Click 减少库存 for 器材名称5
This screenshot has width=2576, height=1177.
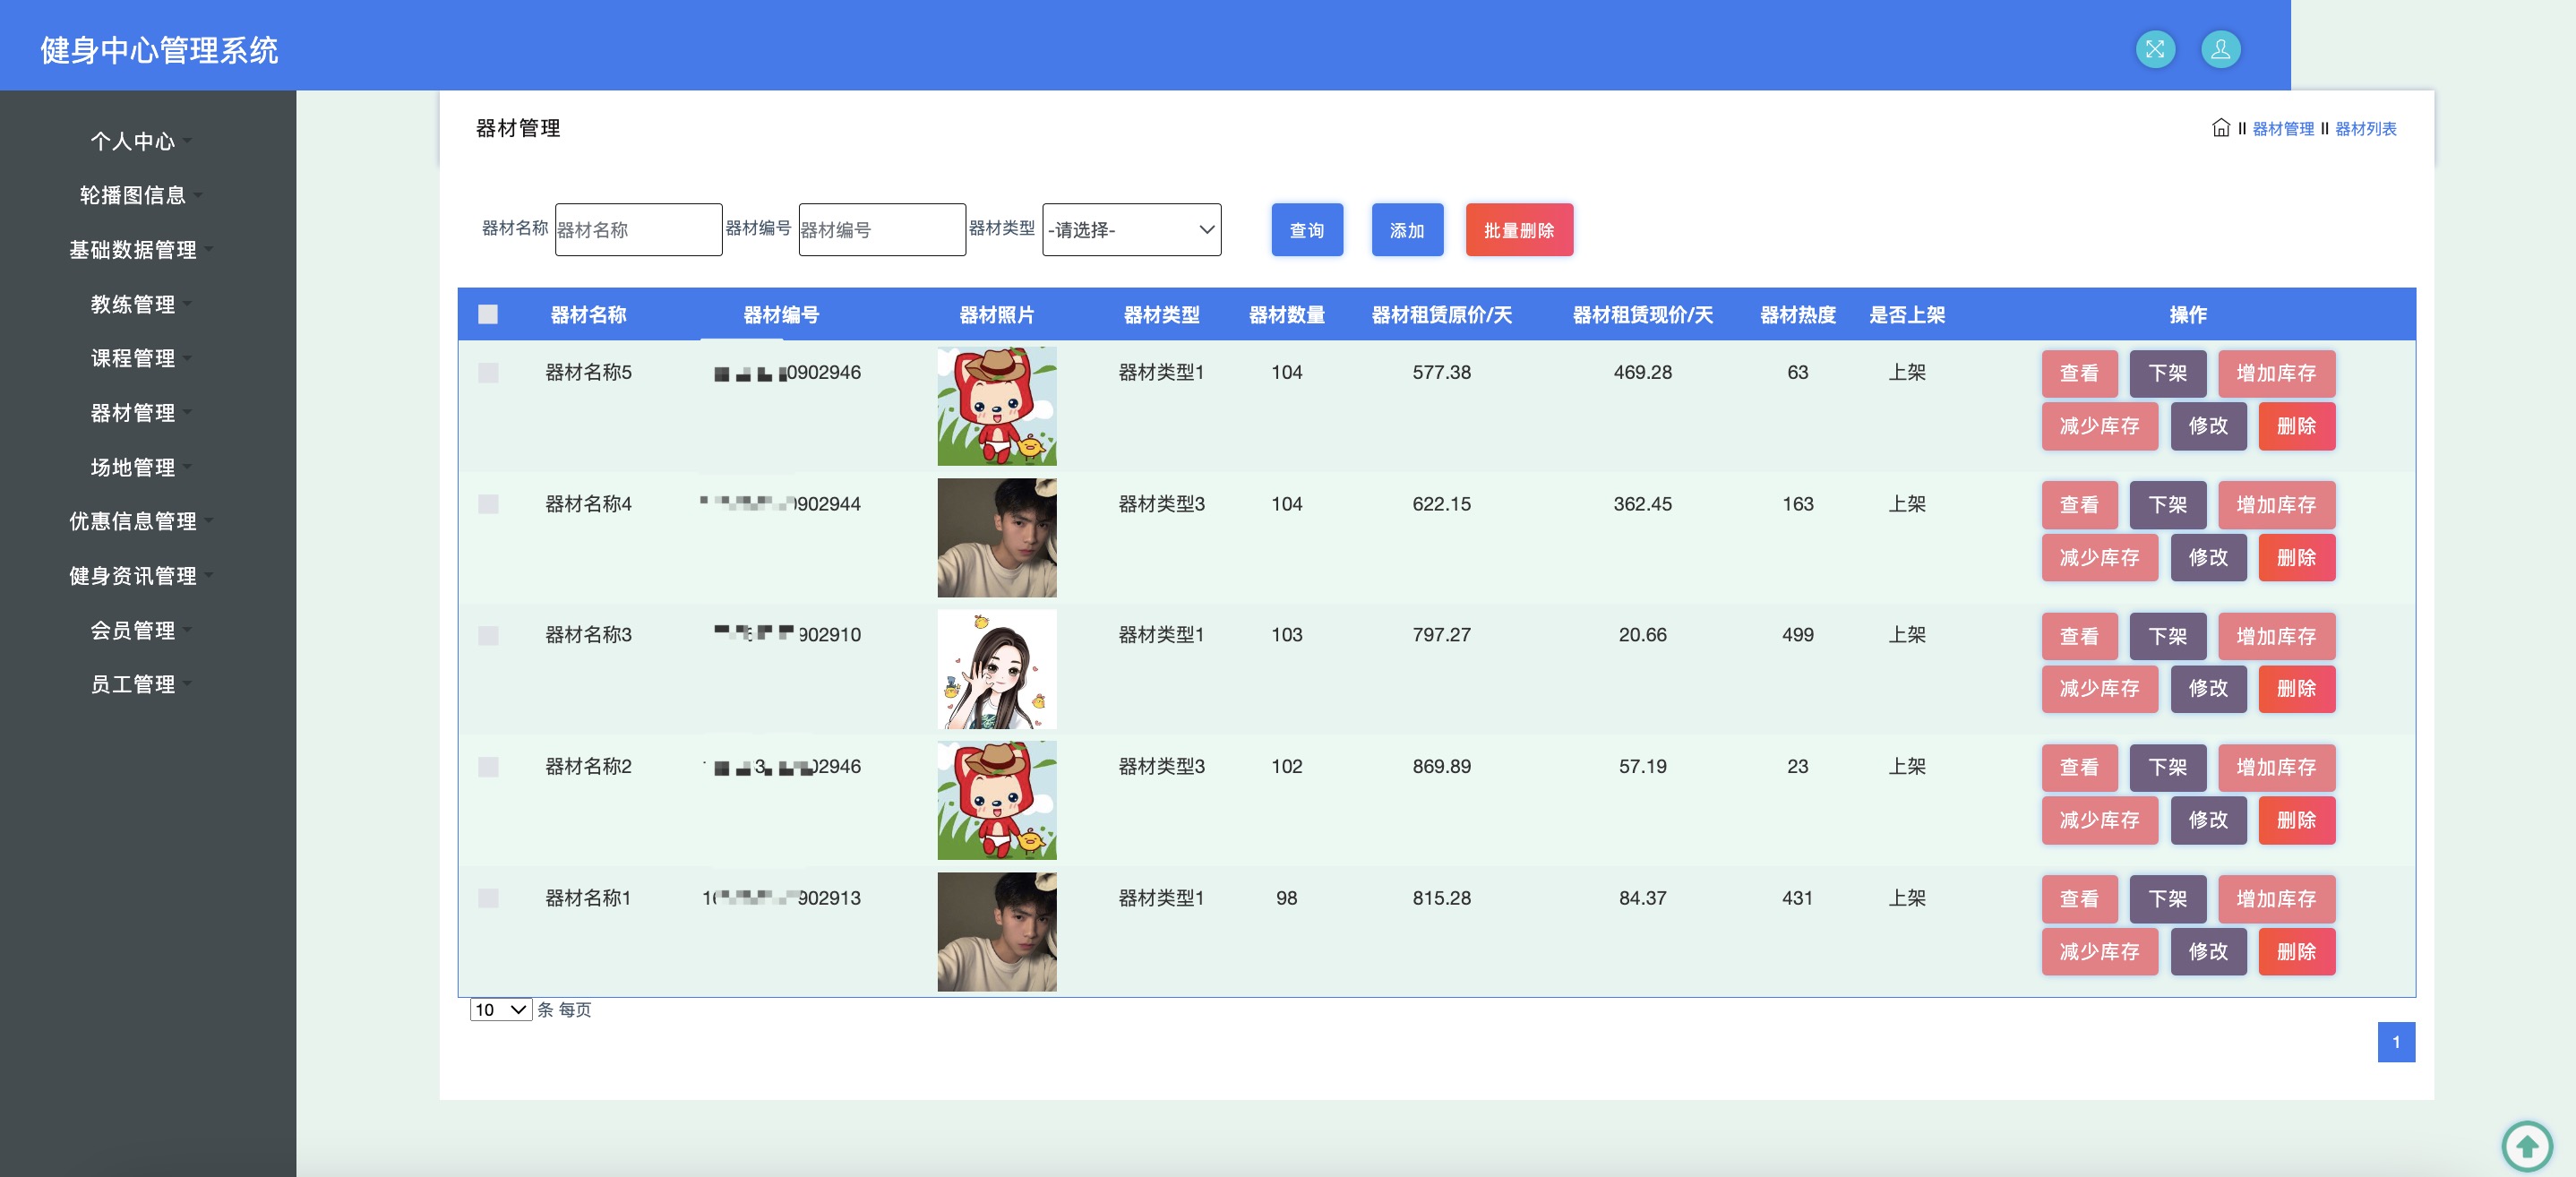[x=2099, y=426]
